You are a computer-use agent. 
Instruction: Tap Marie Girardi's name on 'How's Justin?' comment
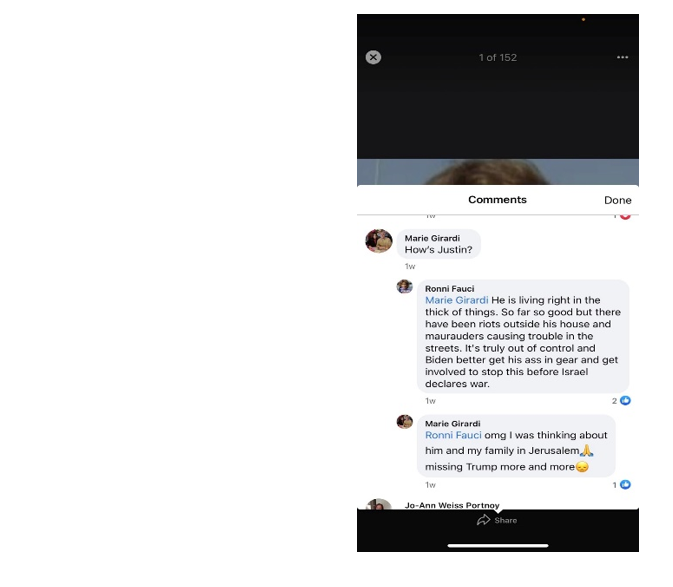coord(432,238)
